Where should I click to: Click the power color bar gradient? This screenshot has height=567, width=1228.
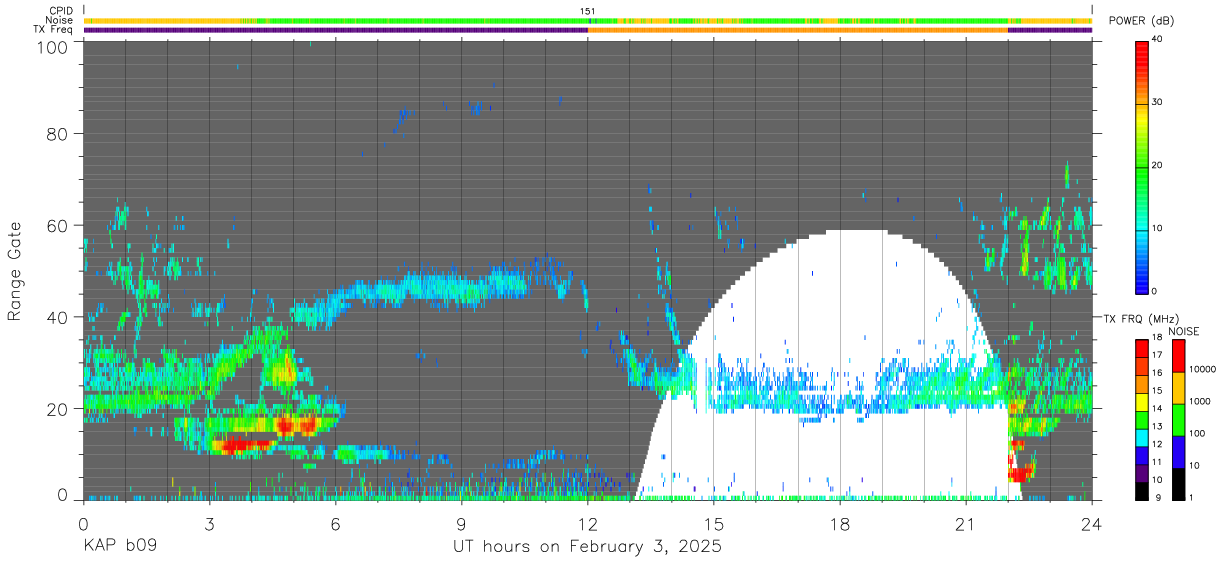pos(1142,166)
